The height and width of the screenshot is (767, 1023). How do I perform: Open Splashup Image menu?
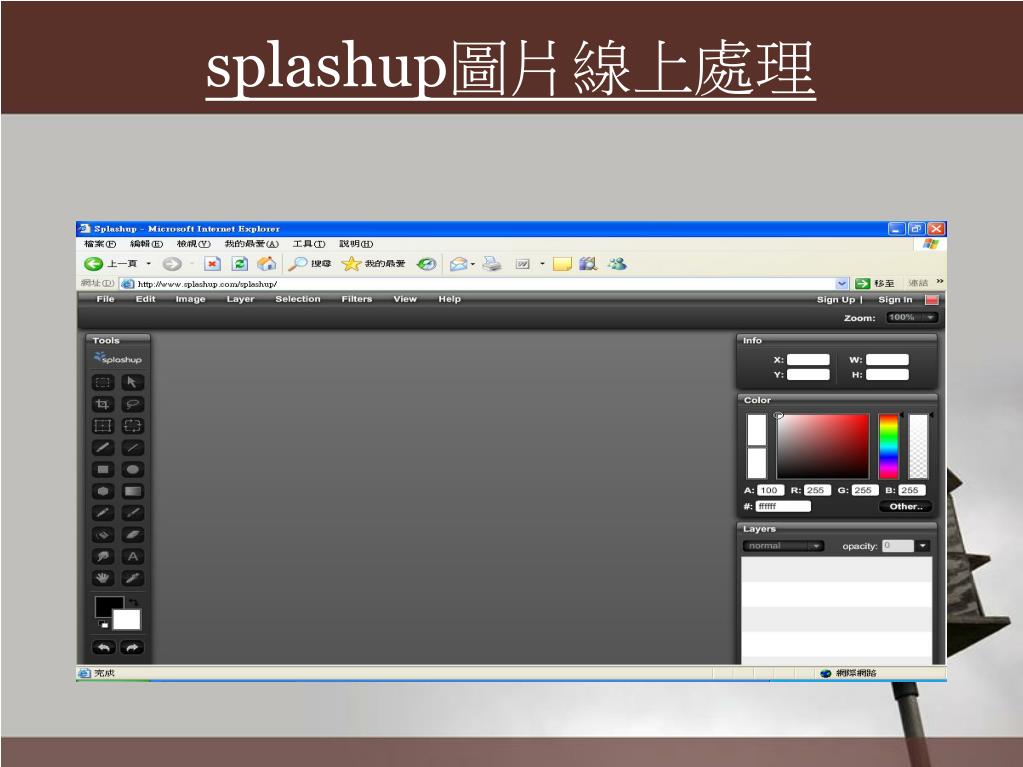[x=191, y=299]
